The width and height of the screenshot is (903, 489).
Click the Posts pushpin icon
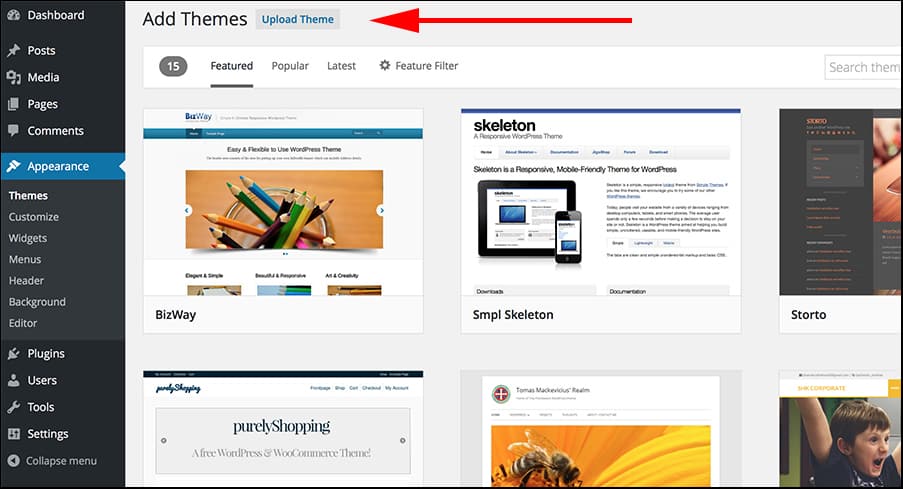[14, 51]
